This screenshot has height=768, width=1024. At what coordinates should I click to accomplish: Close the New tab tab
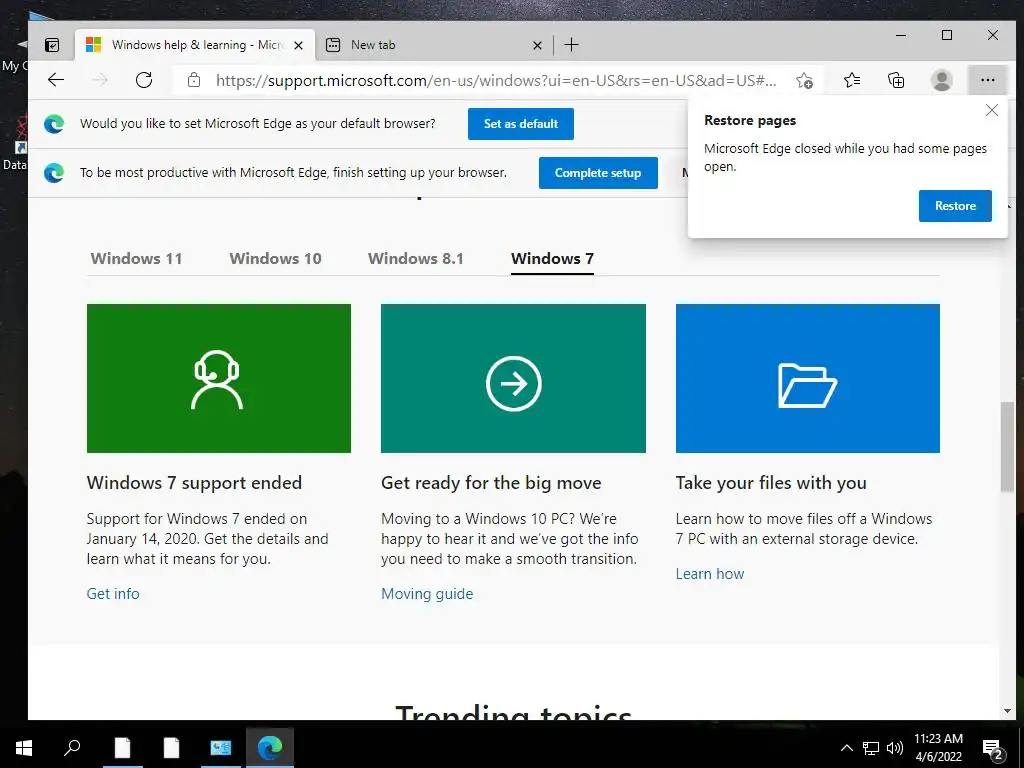537,46
